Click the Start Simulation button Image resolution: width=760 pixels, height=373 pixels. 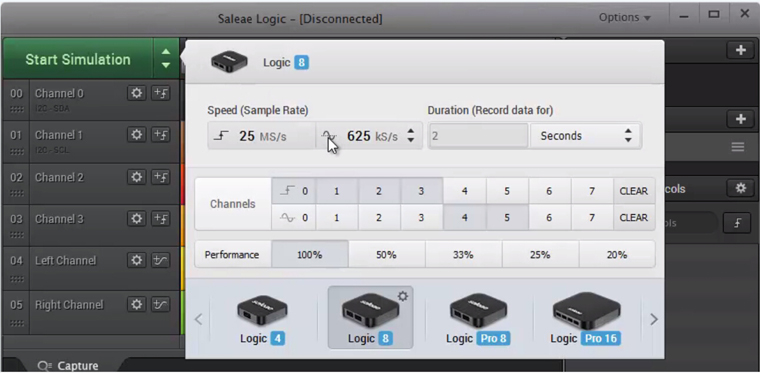click(78, 59)
